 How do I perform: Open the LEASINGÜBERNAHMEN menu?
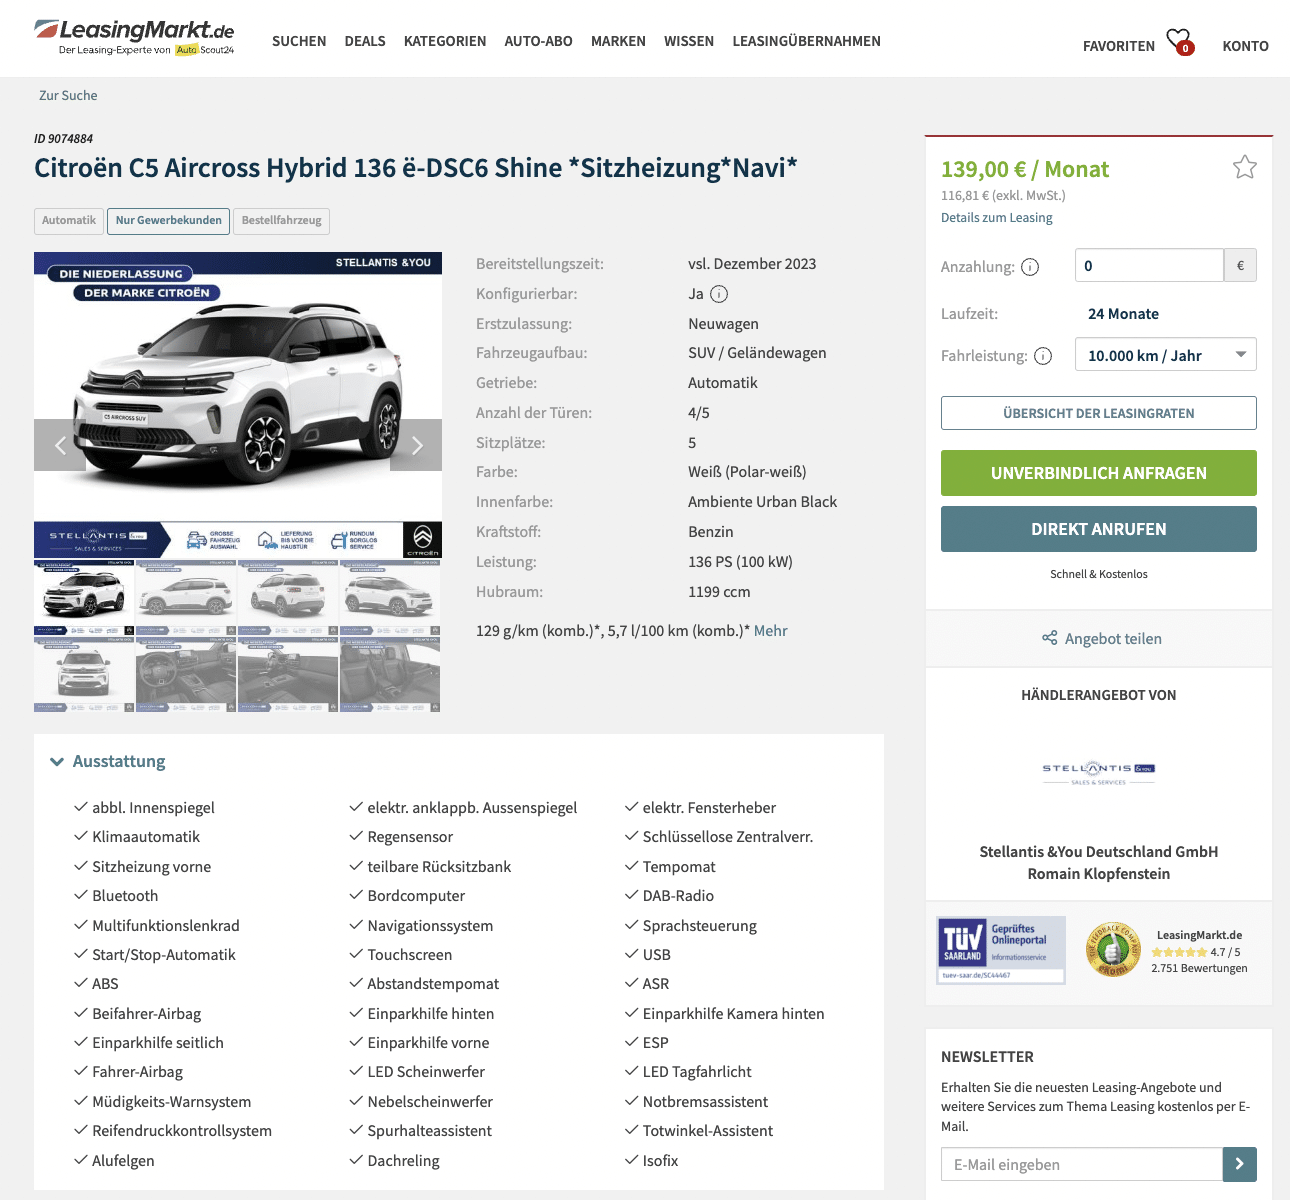point(806,41)
